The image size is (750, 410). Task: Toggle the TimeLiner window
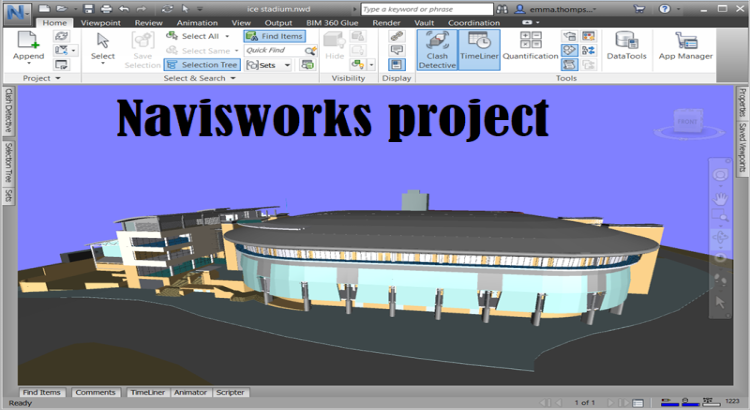(x=479, y=50)
